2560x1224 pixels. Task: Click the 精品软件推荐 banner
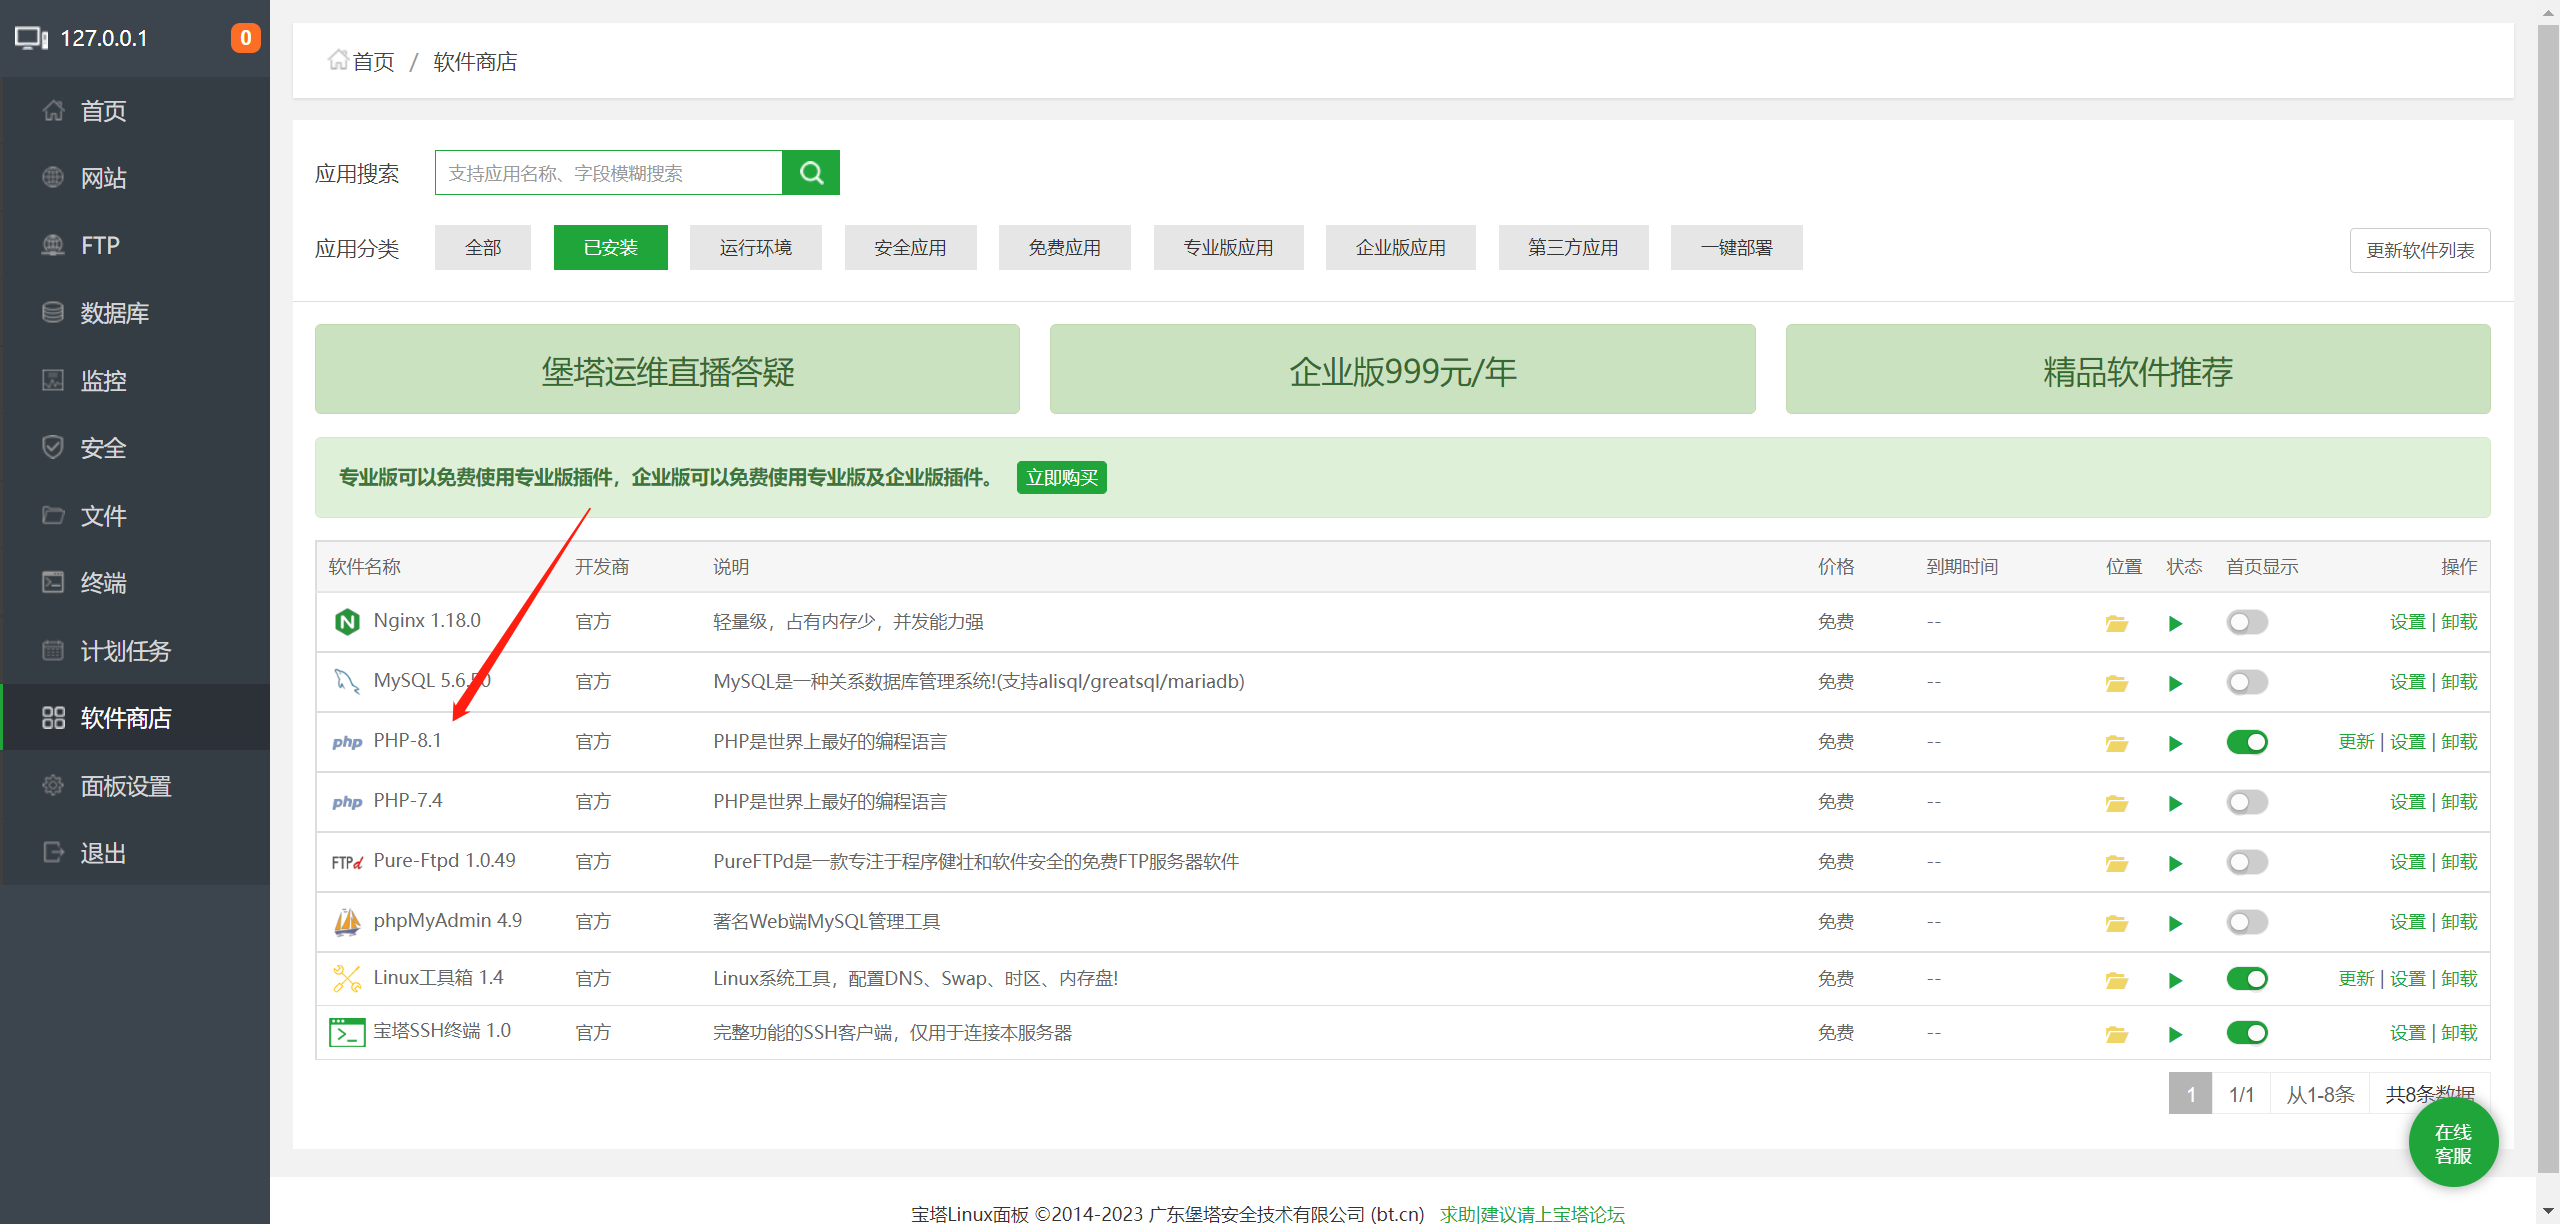coord(2138,369)
